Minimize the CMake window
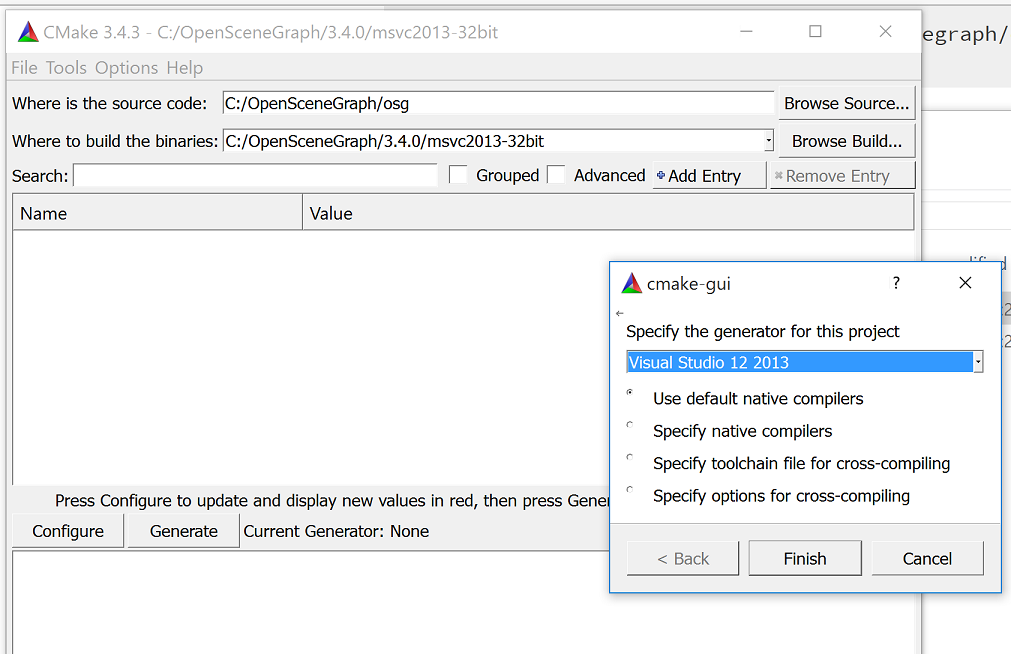Viewport: 1011px width, 654px height. [x=747, y=32]
